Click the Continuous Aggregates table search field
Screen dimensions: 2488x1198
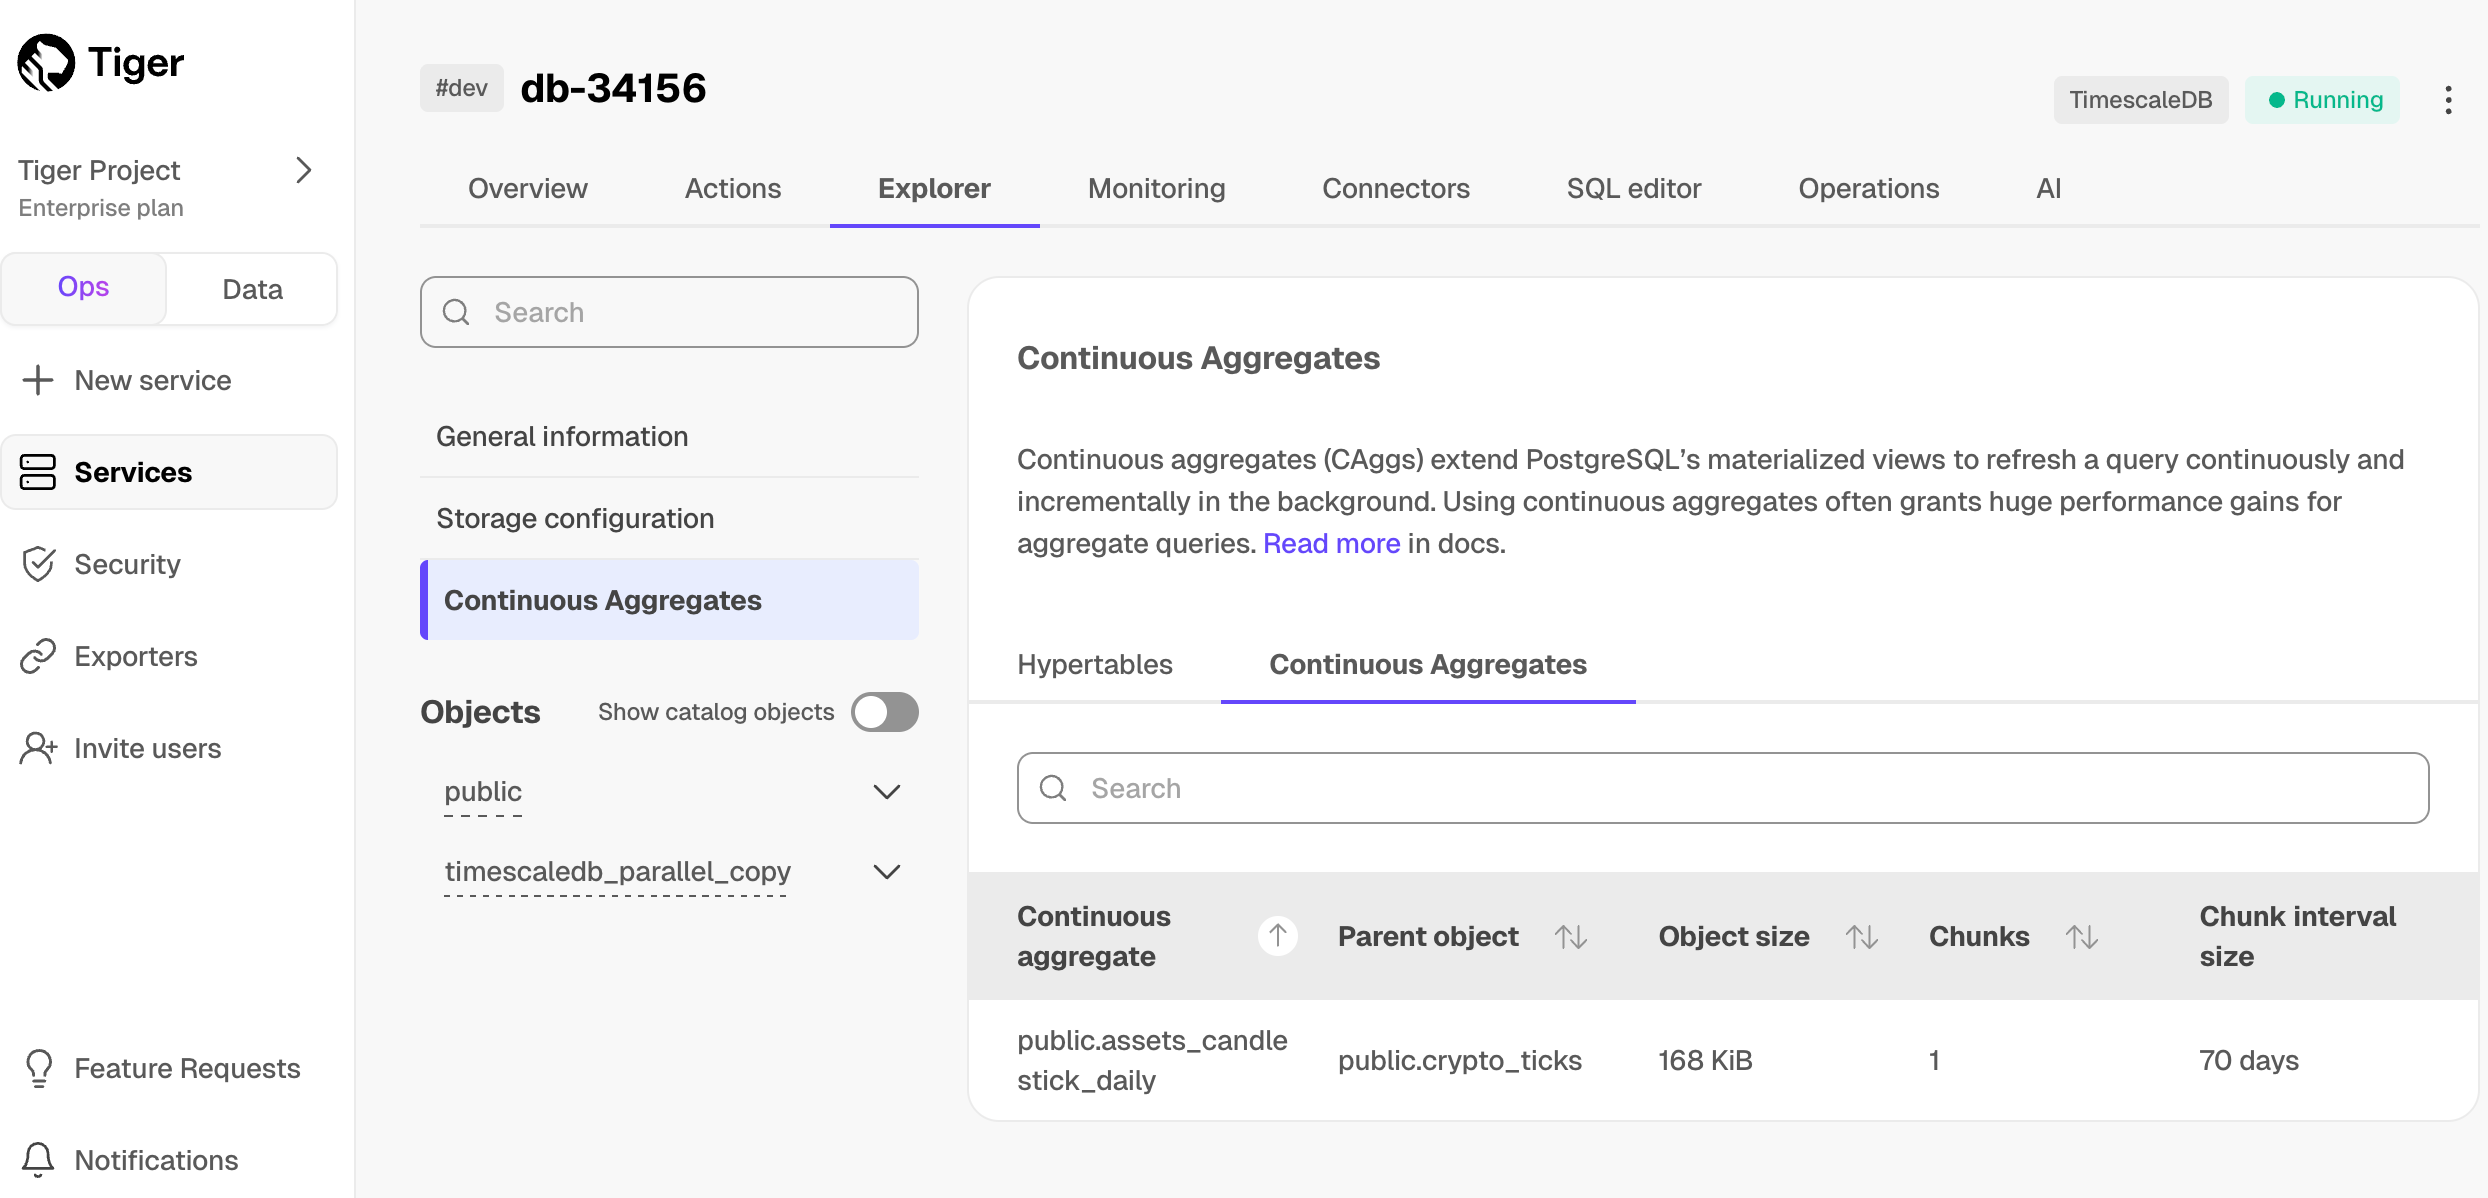tap(1722, 788)
